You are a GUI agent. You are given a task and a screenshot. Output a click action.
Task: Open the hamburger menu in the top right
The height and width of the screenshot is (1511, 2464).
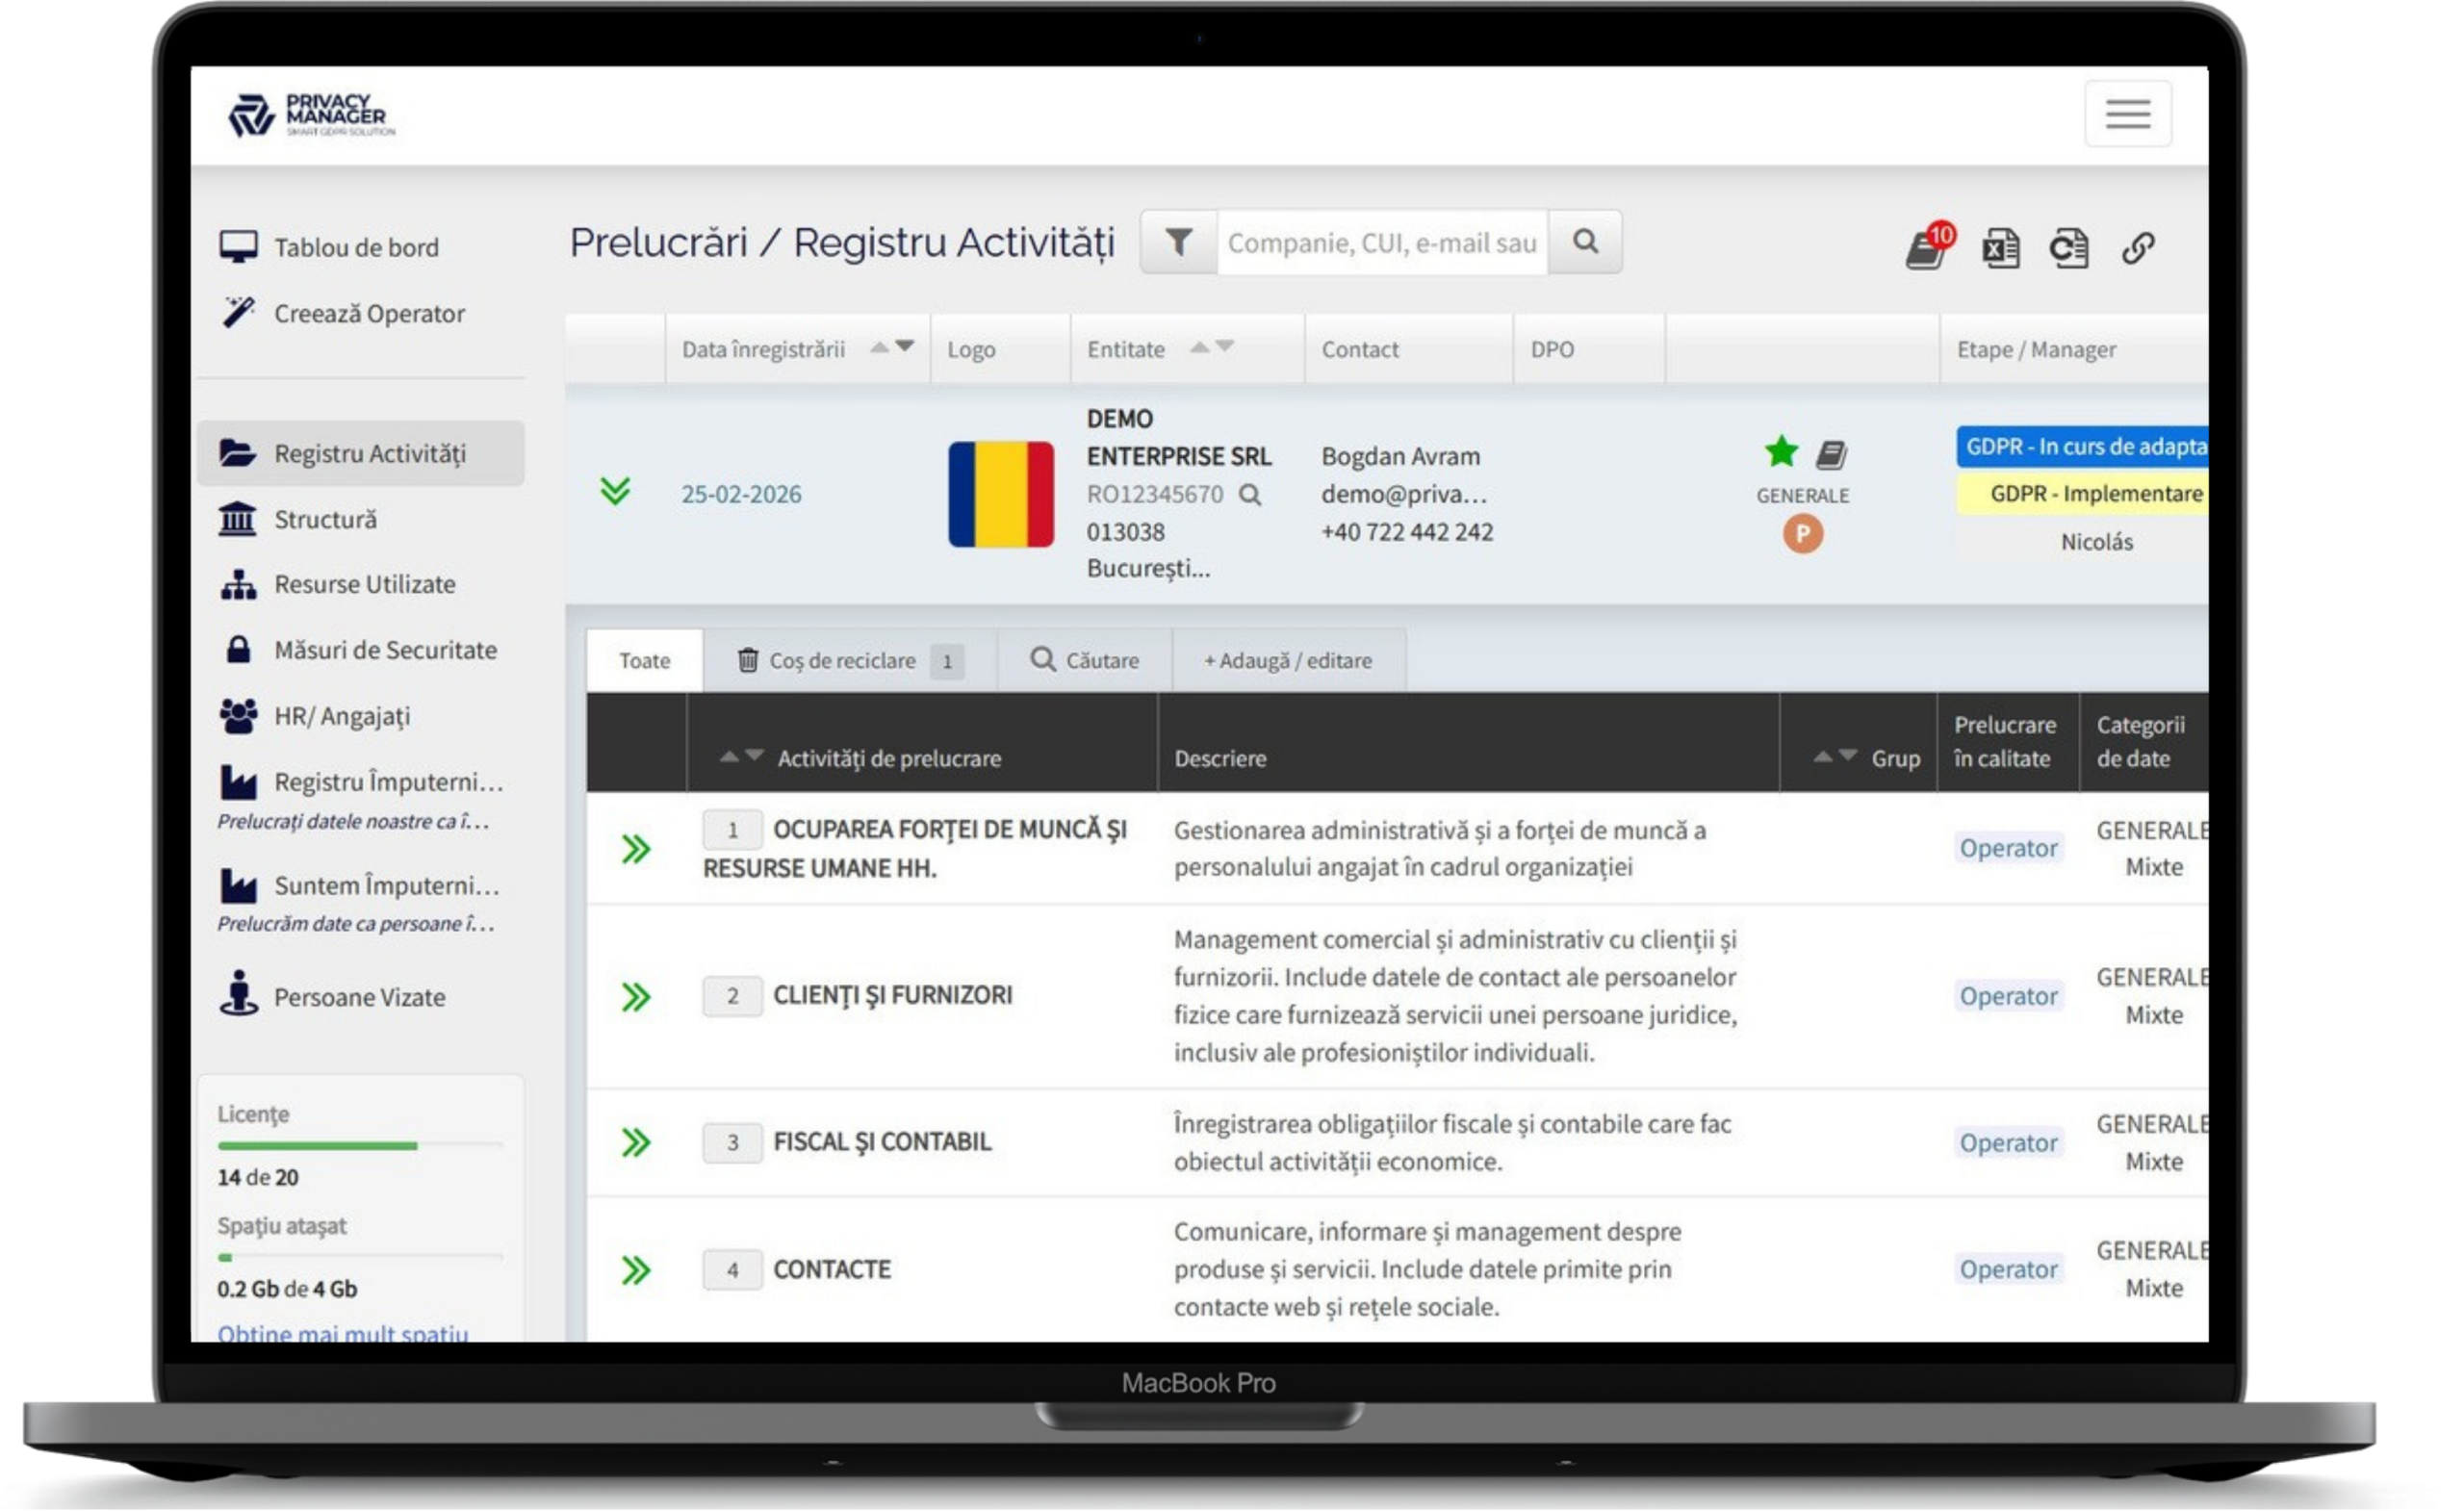(2127, 114)
